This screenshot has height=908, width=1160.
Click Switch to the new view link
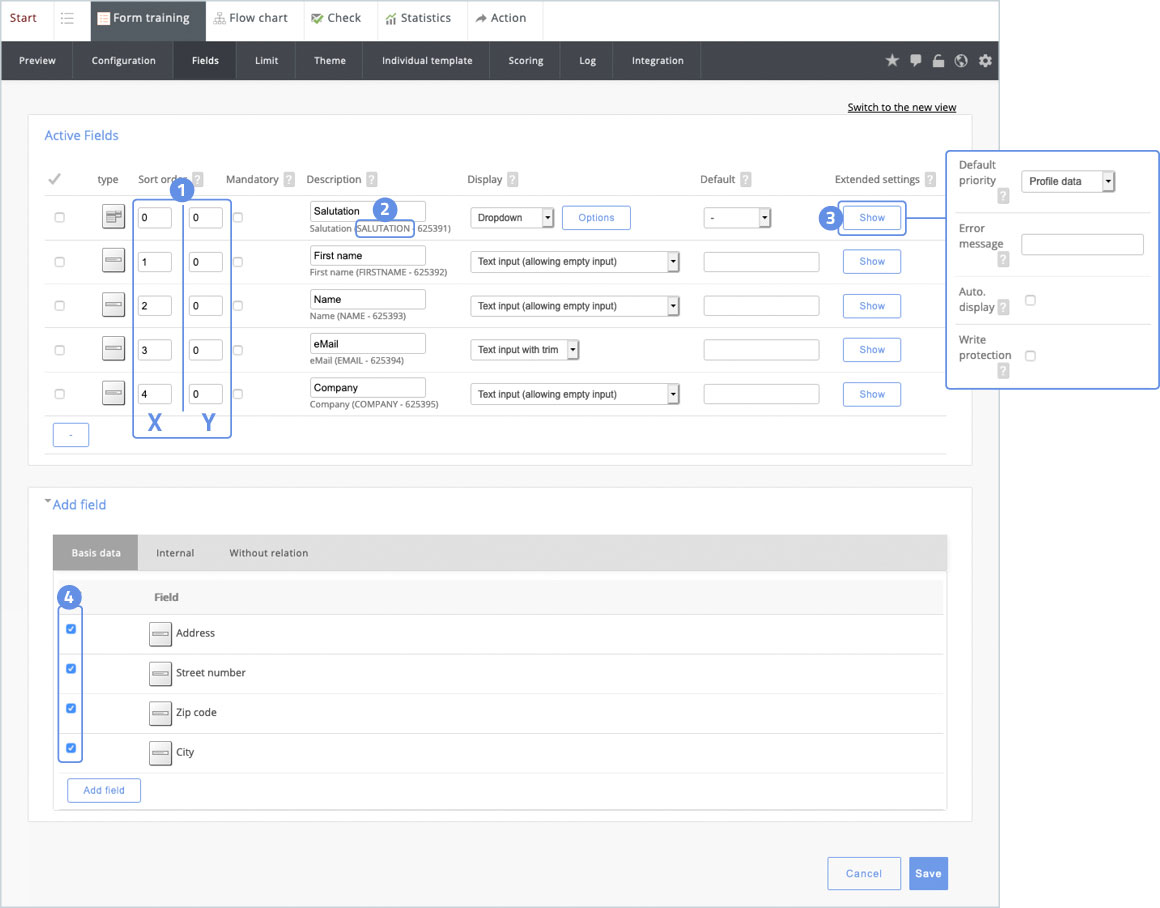[901, 107]
